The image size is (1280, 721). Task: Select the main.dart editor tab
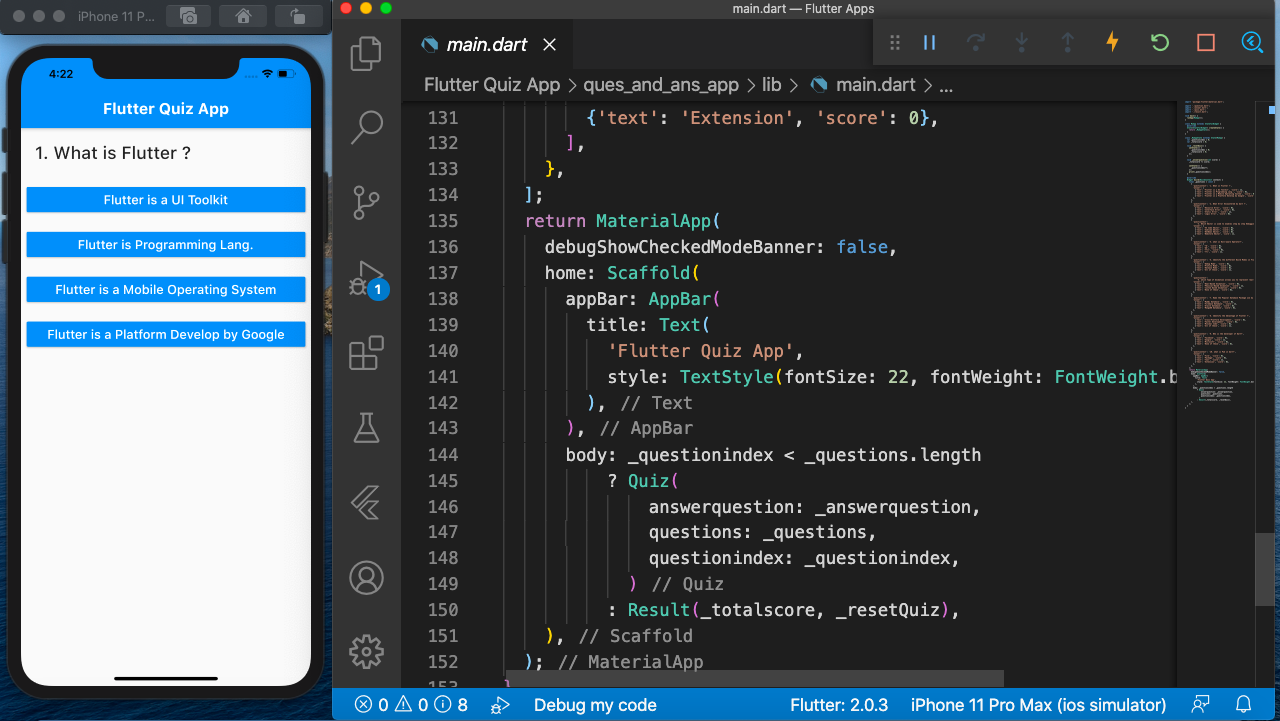[489, 44]
